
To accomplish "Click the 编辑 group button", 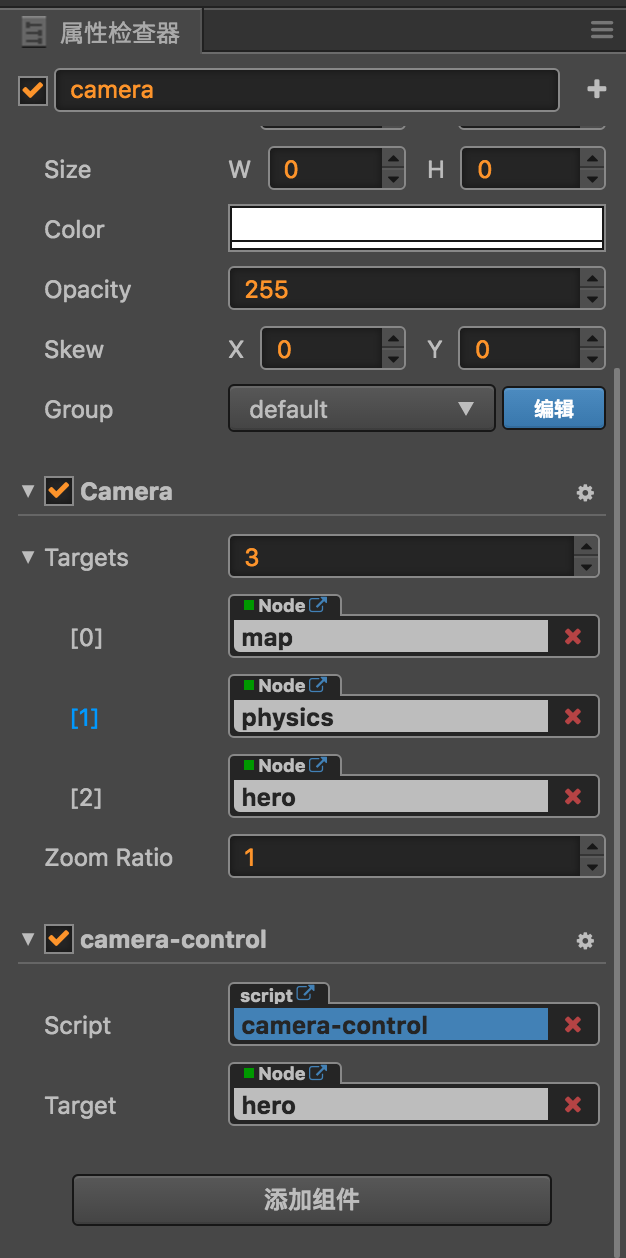I will point(553,409).
